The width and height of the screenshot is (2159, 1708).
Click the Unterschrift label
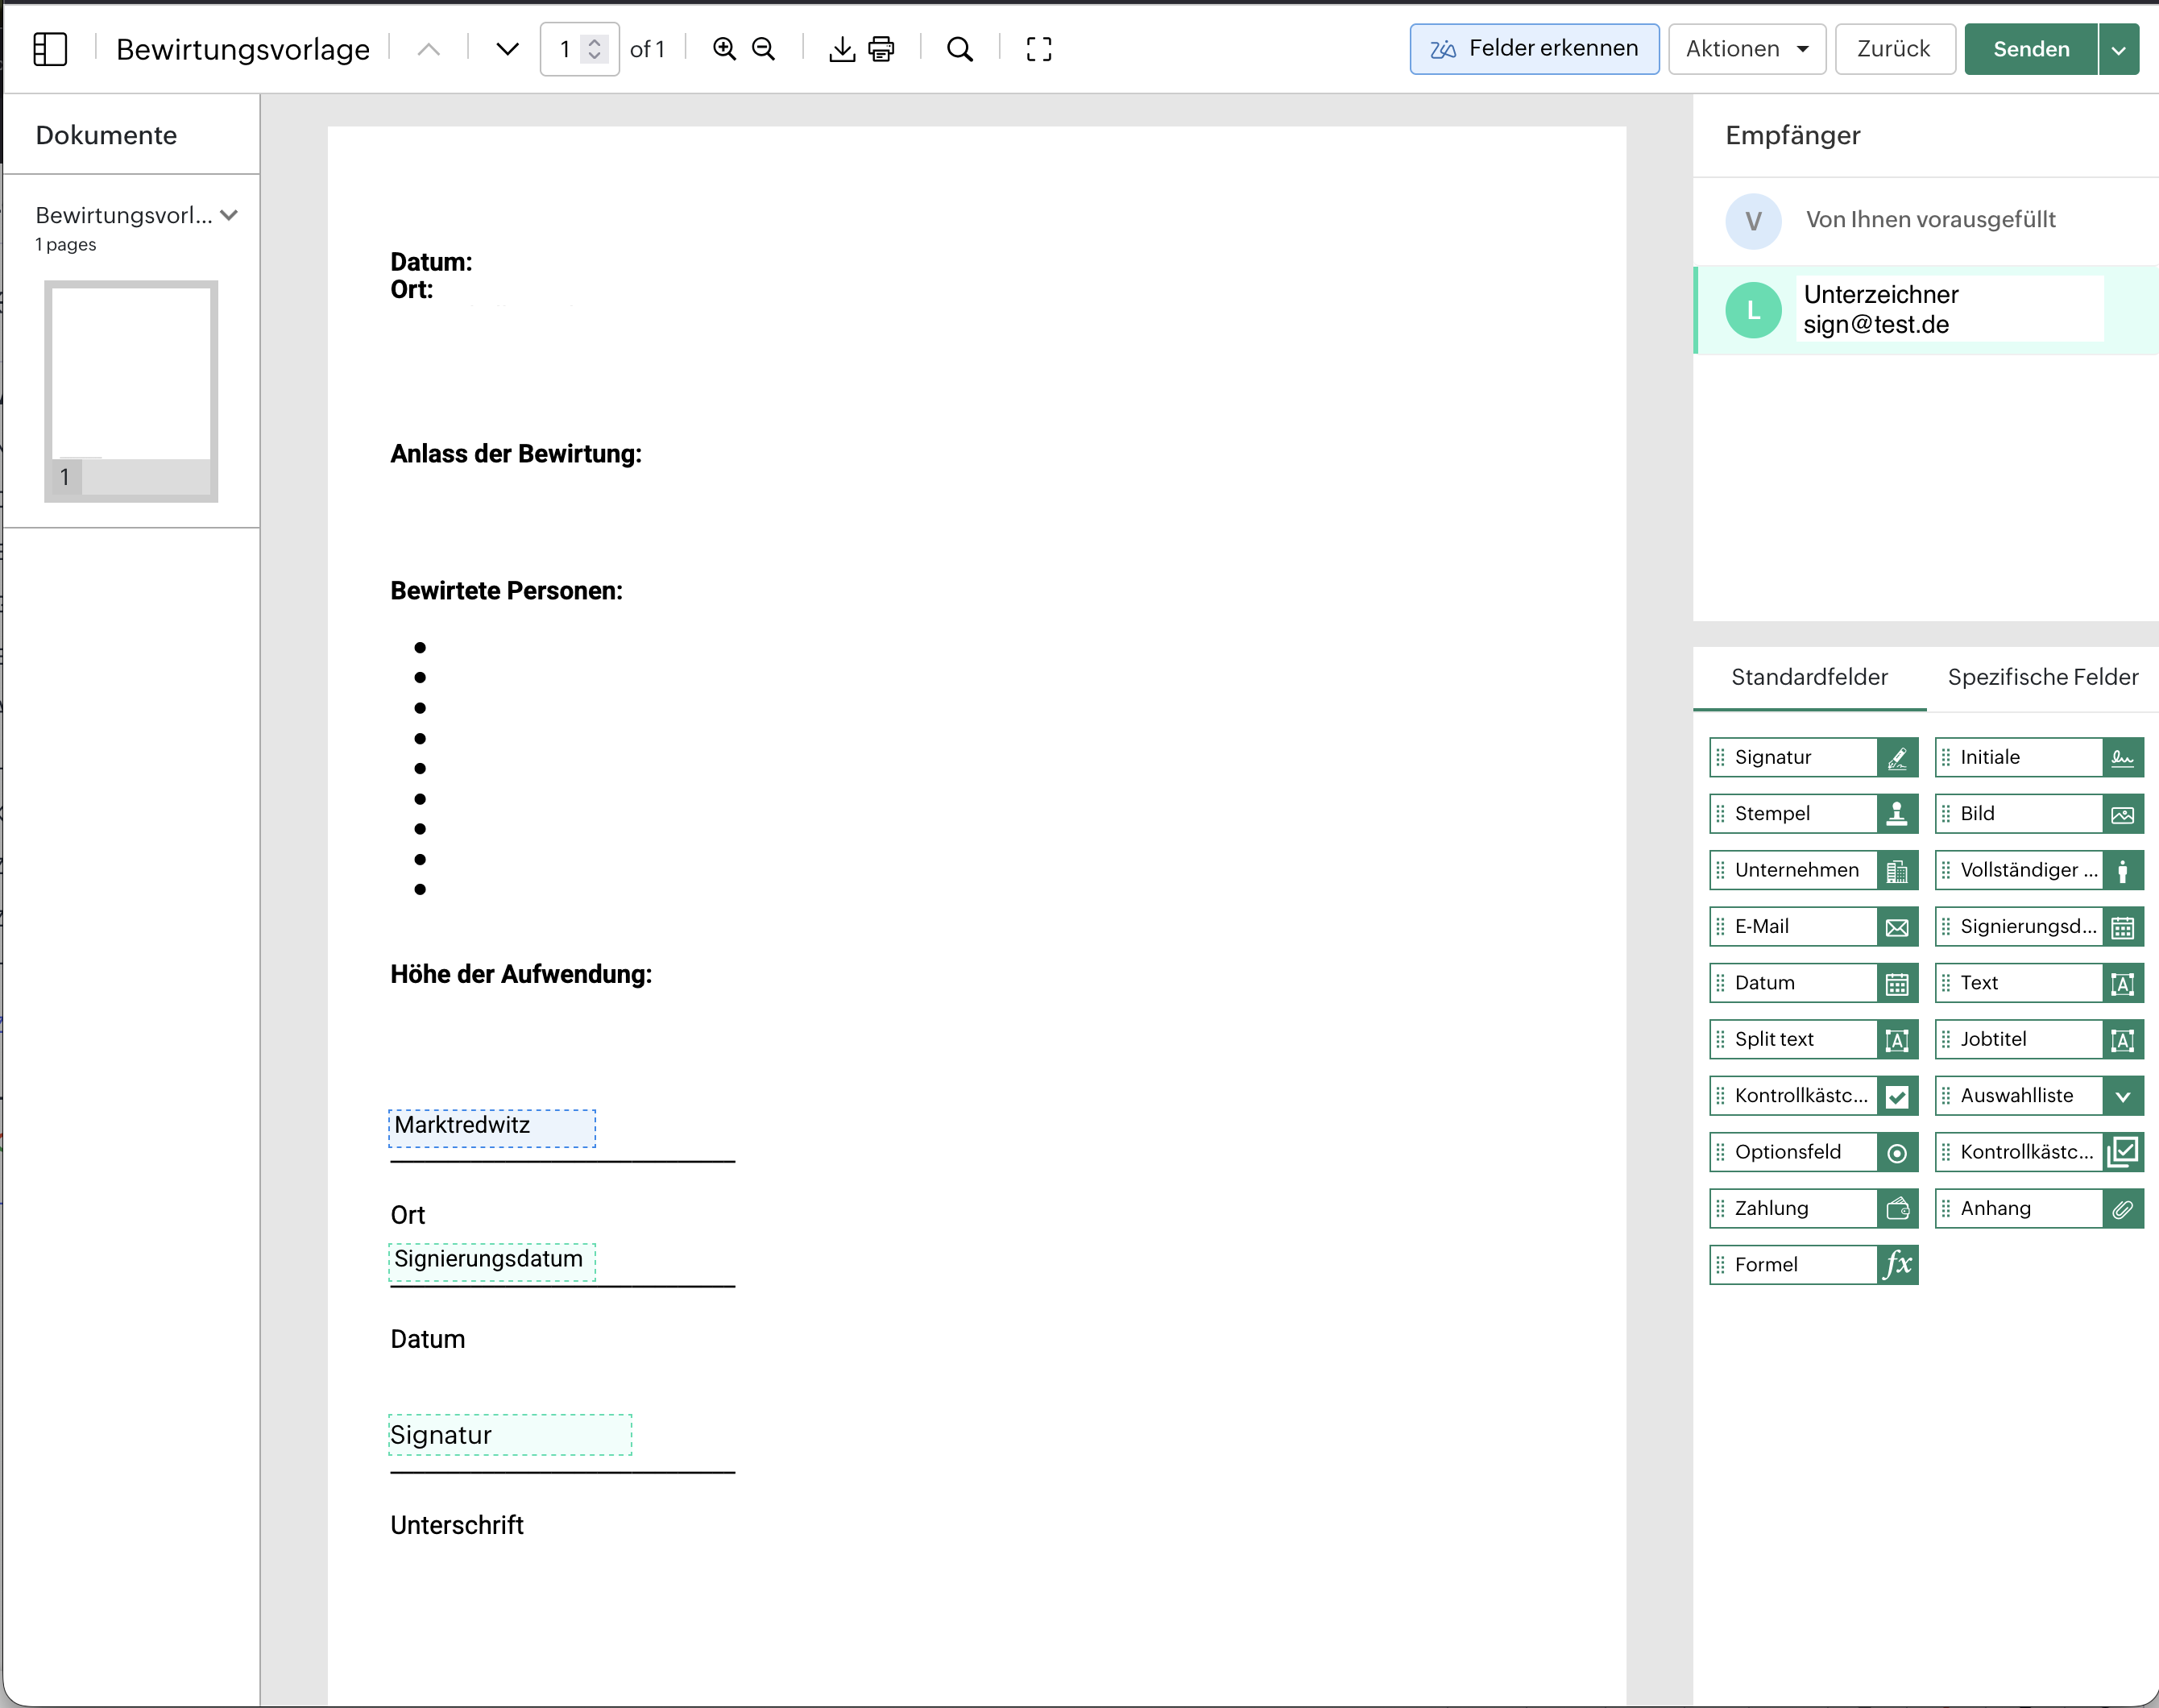457,1525
